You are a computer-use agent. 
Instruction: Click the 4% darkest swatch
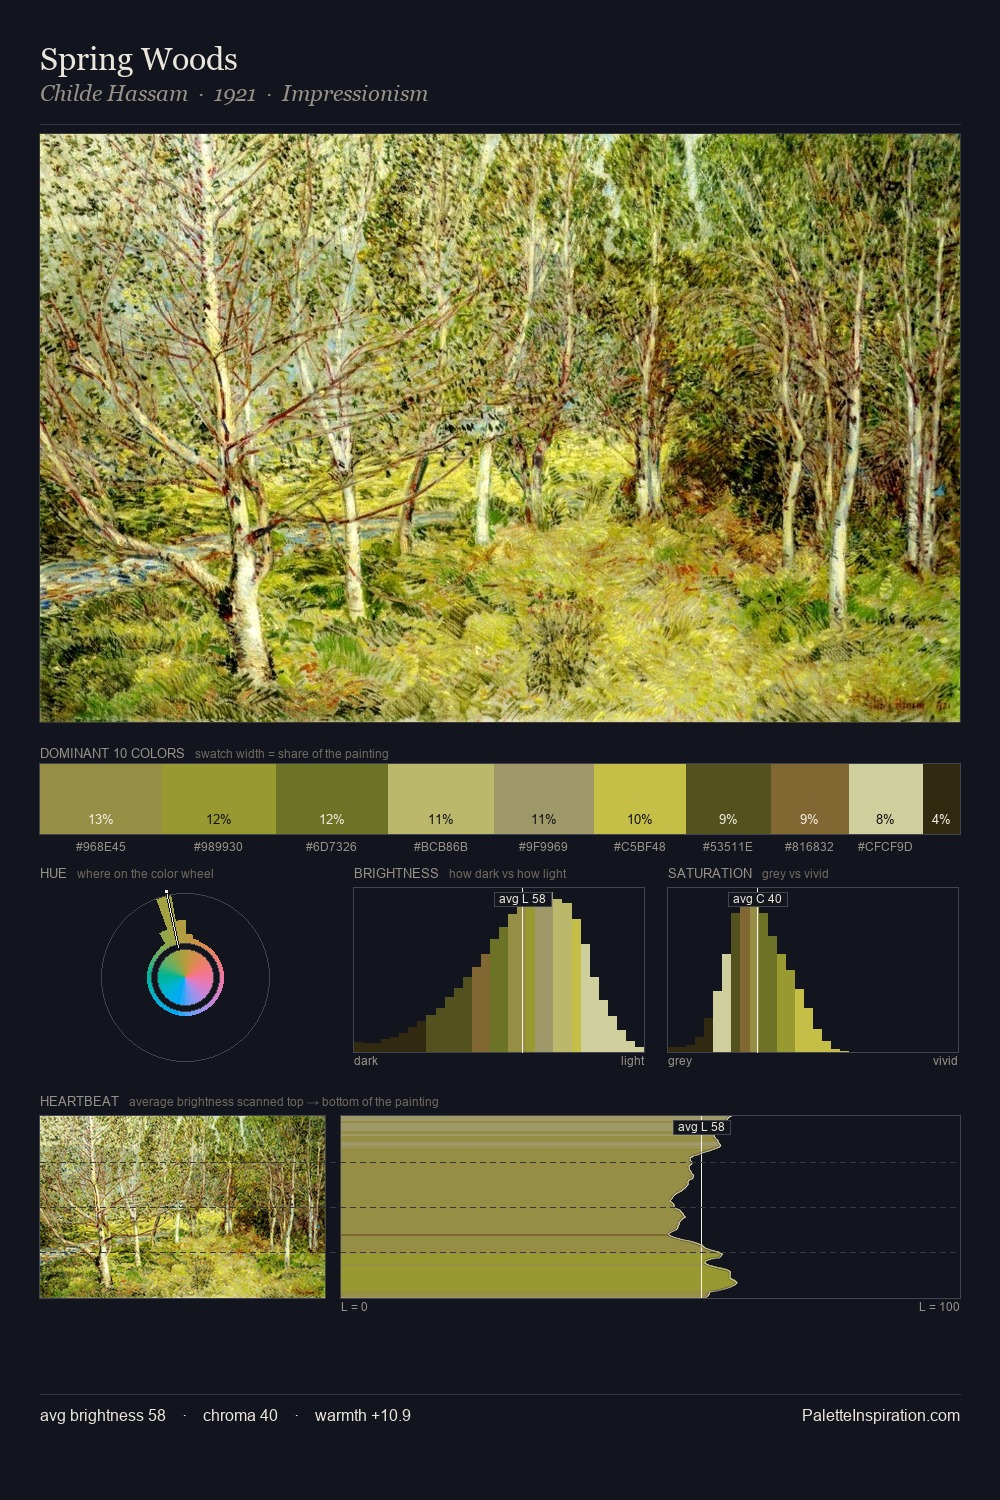point(941,798)
